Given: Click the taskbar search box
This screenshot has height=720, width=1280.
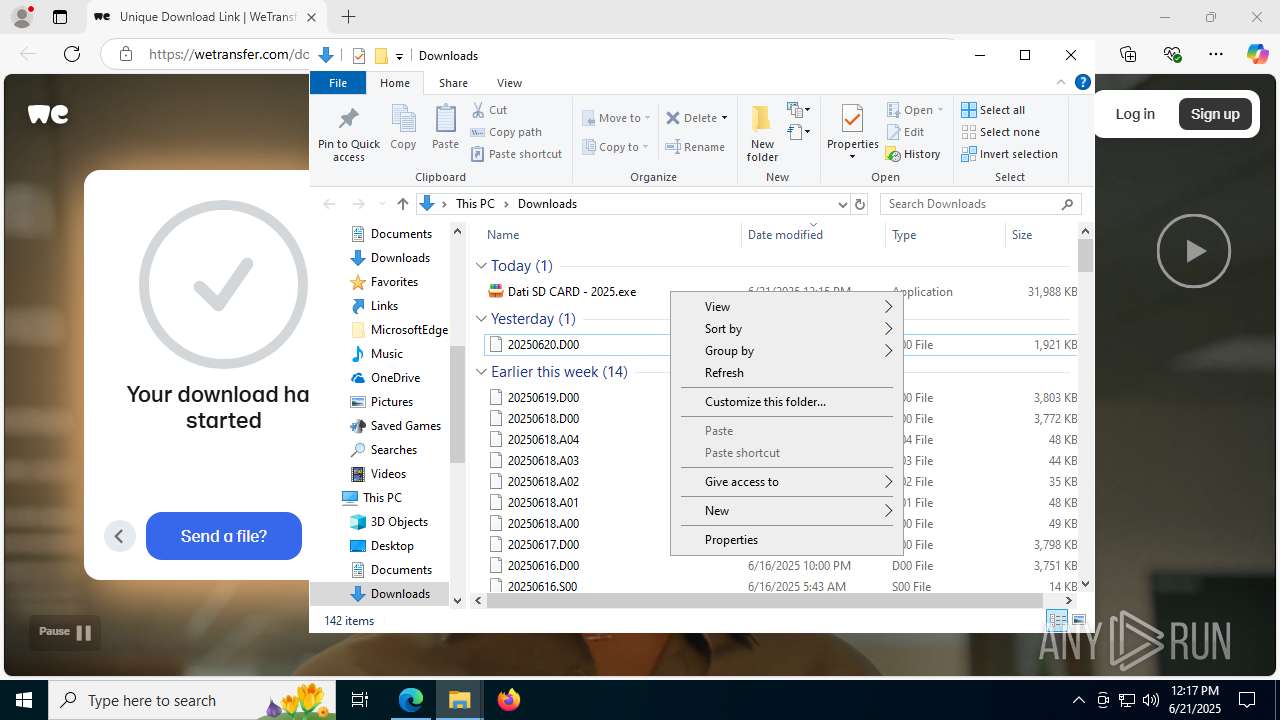Looking at the screenshot, I should 190,700.
